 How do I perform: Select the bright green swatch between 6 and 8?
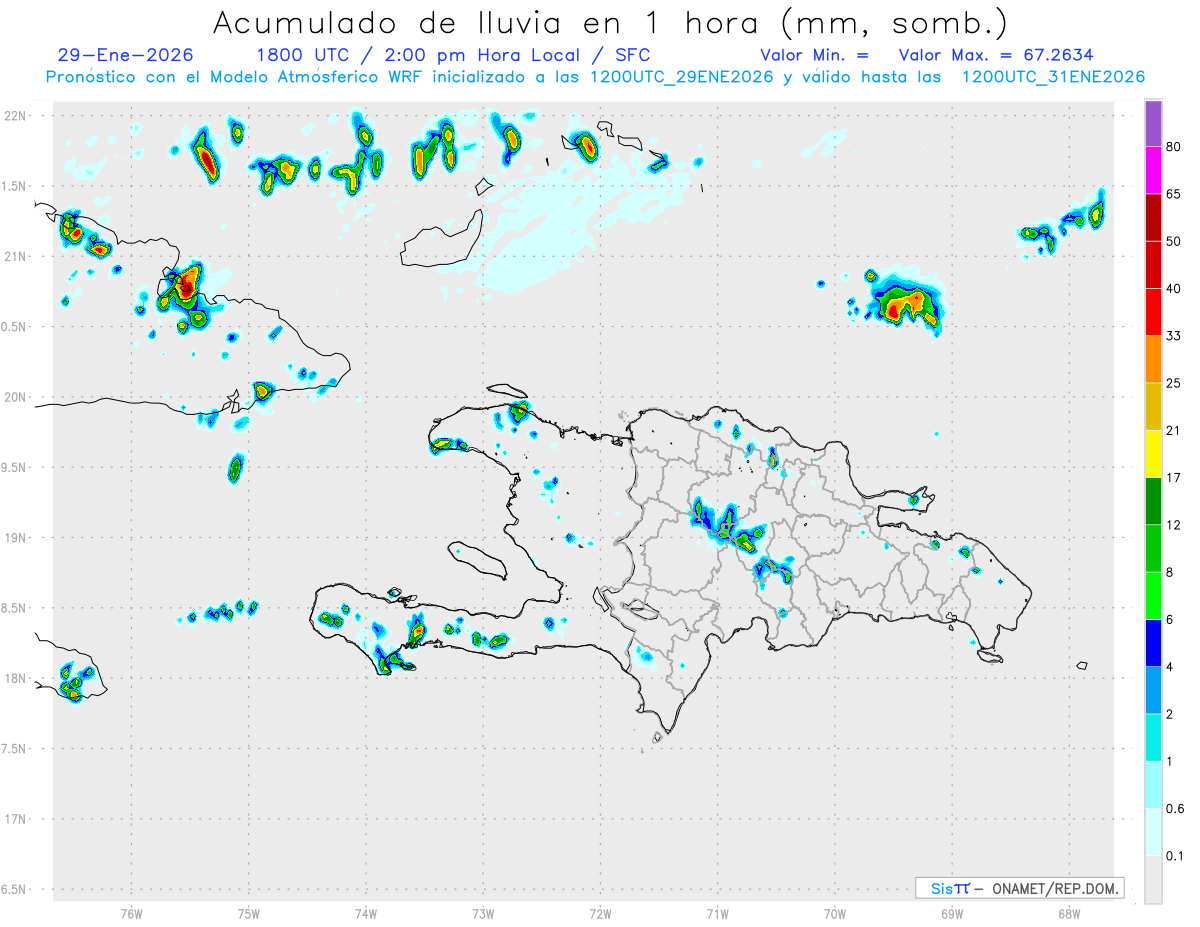[1153, 595]
